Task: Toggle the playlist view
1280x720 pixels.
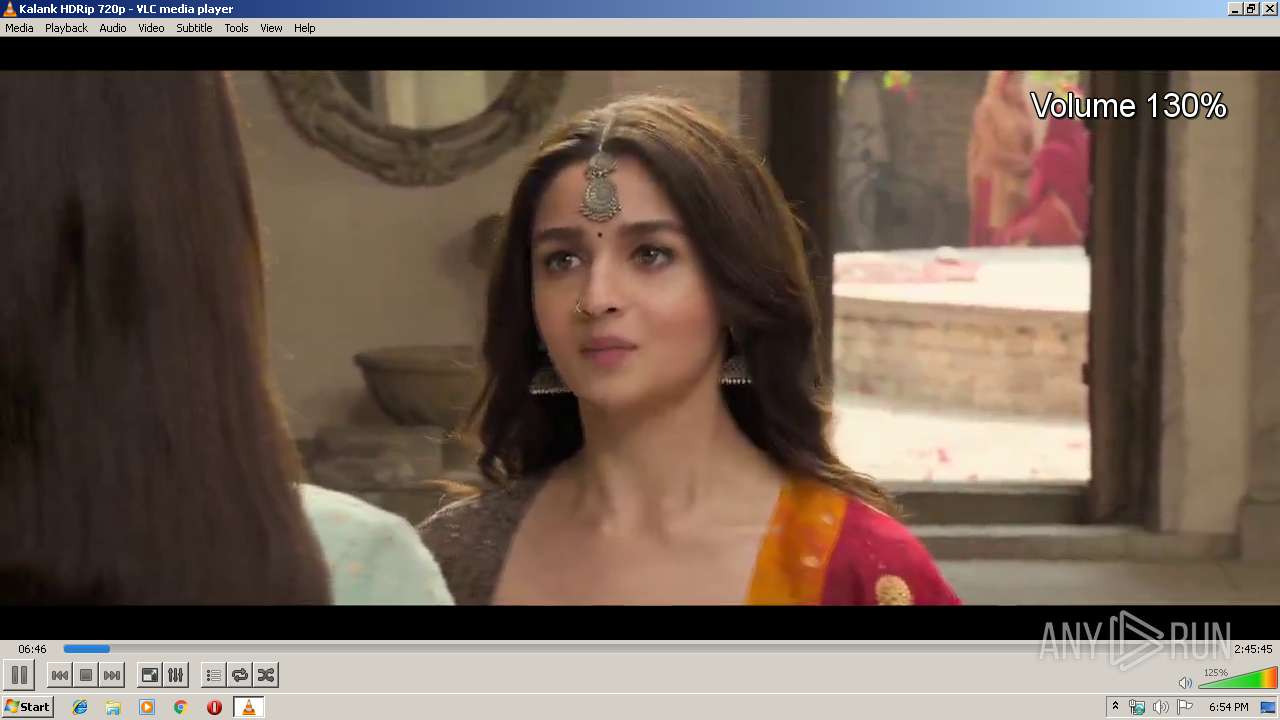Action: coord(214,675)
